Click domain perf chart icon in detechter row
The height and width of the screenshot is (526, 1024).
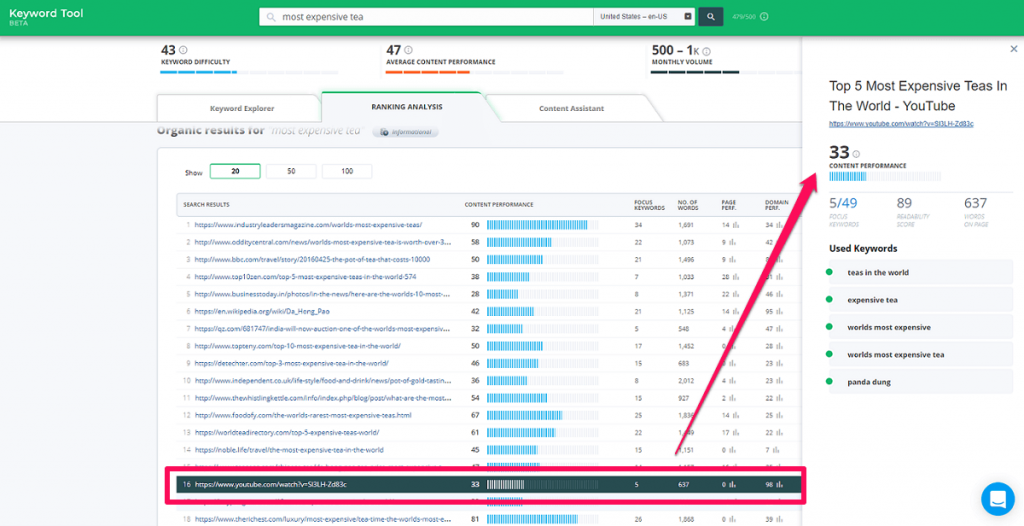coord(778,363)
